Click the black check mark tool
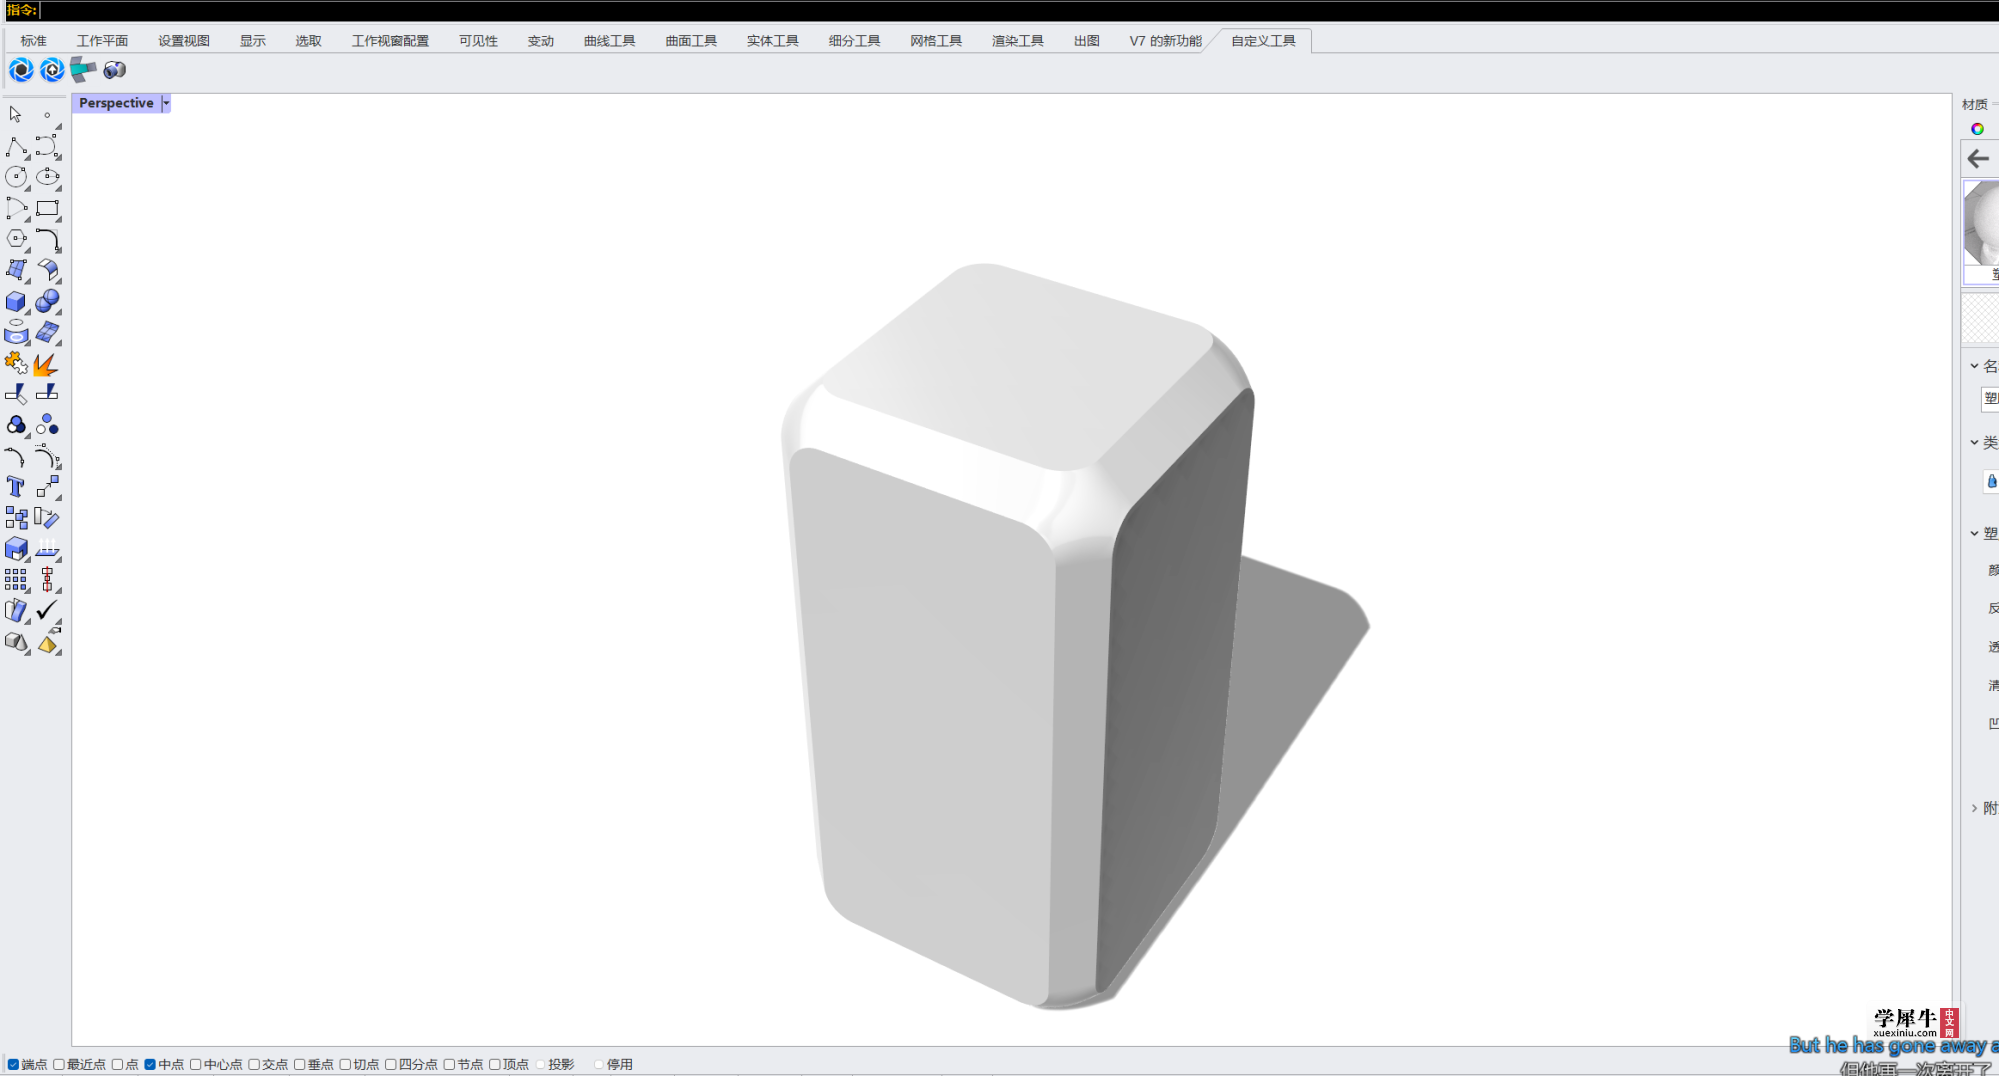The width and height of the screenshot is (1999, 1076). (x=47, y=610)
